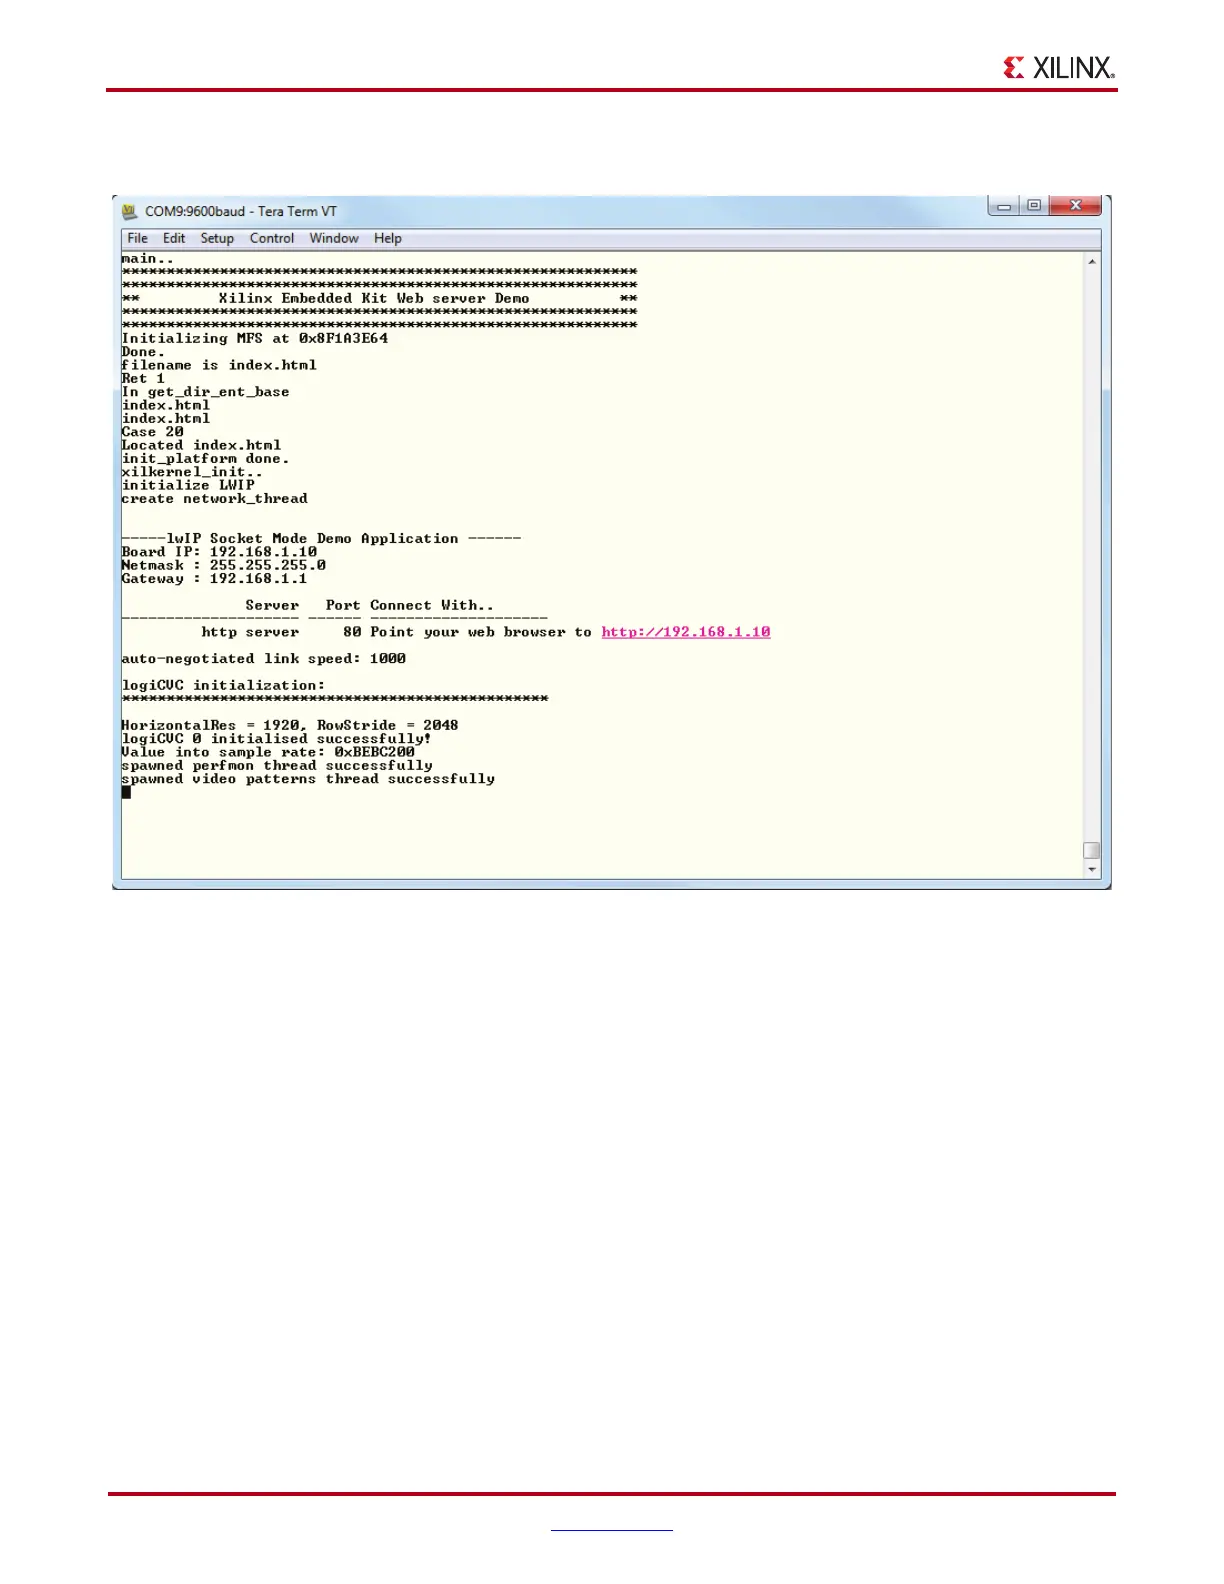Open the Control menu
This screenshot has height=1584, width=1224.
point(272,238)
